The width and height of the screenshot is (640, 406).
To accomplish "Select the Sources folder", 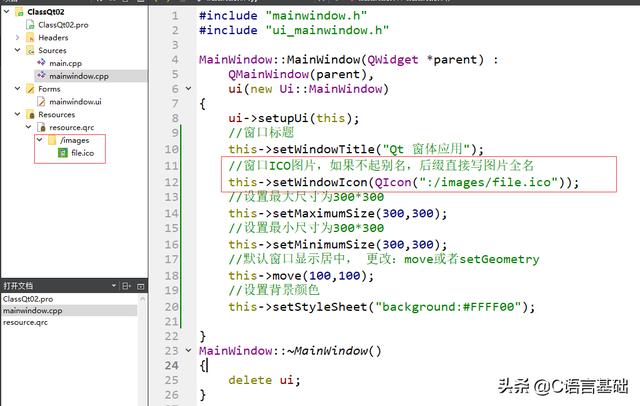I will click(52, 50).
